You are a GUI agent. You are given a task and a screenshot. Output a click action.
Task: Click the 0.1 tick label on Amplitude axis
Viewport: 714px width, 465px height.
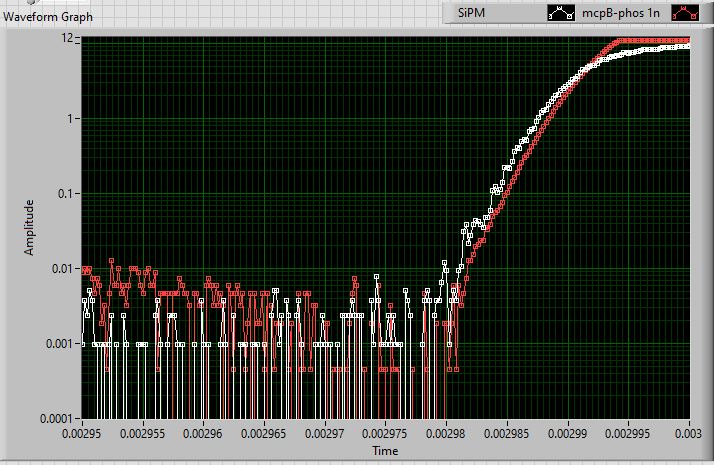pos(68,193)
